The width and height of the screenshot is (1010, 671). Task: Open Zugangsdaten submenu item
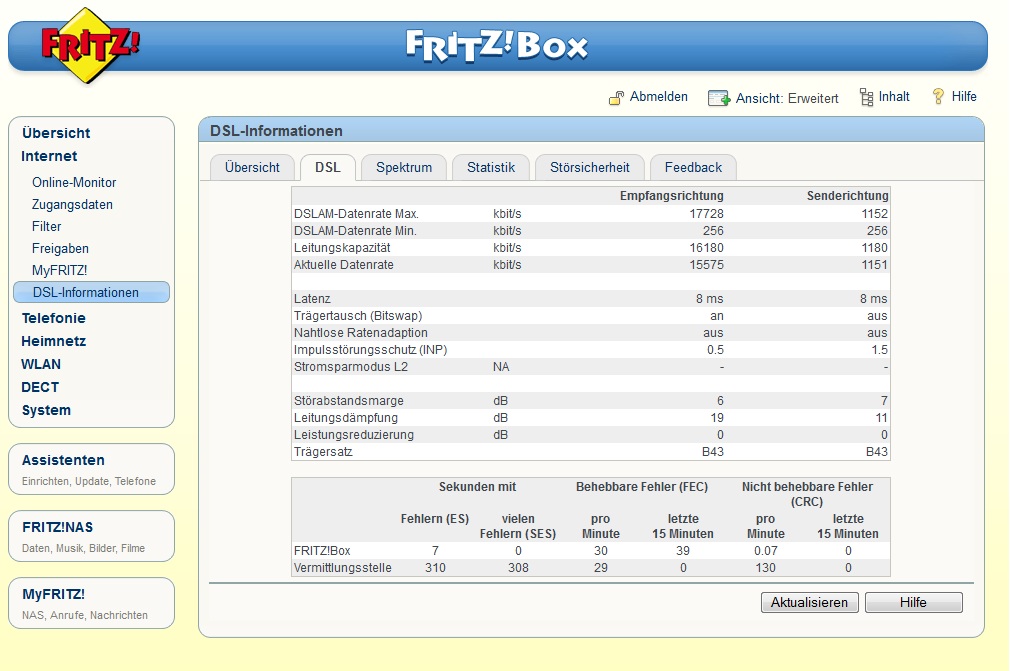tap(72, 205)
